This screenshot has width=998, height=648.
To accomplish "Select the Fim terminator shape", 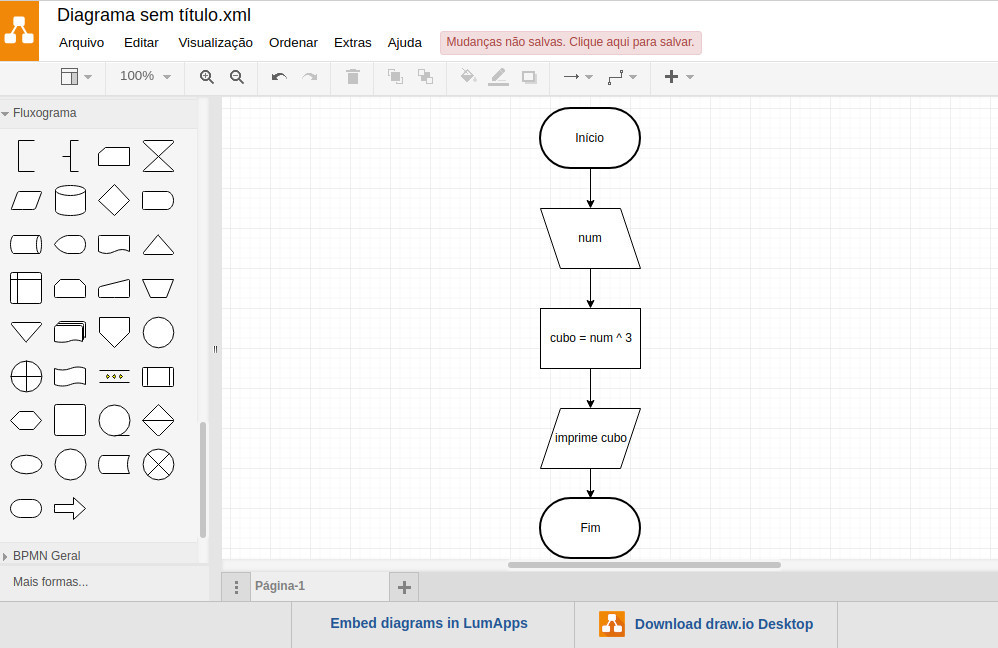I will [589, 528].
